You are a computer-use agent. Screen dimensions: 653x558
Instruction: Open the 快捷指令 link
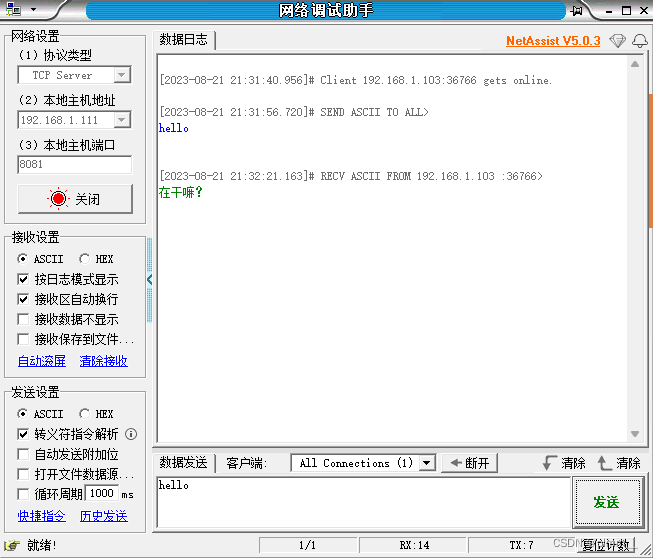42,516
